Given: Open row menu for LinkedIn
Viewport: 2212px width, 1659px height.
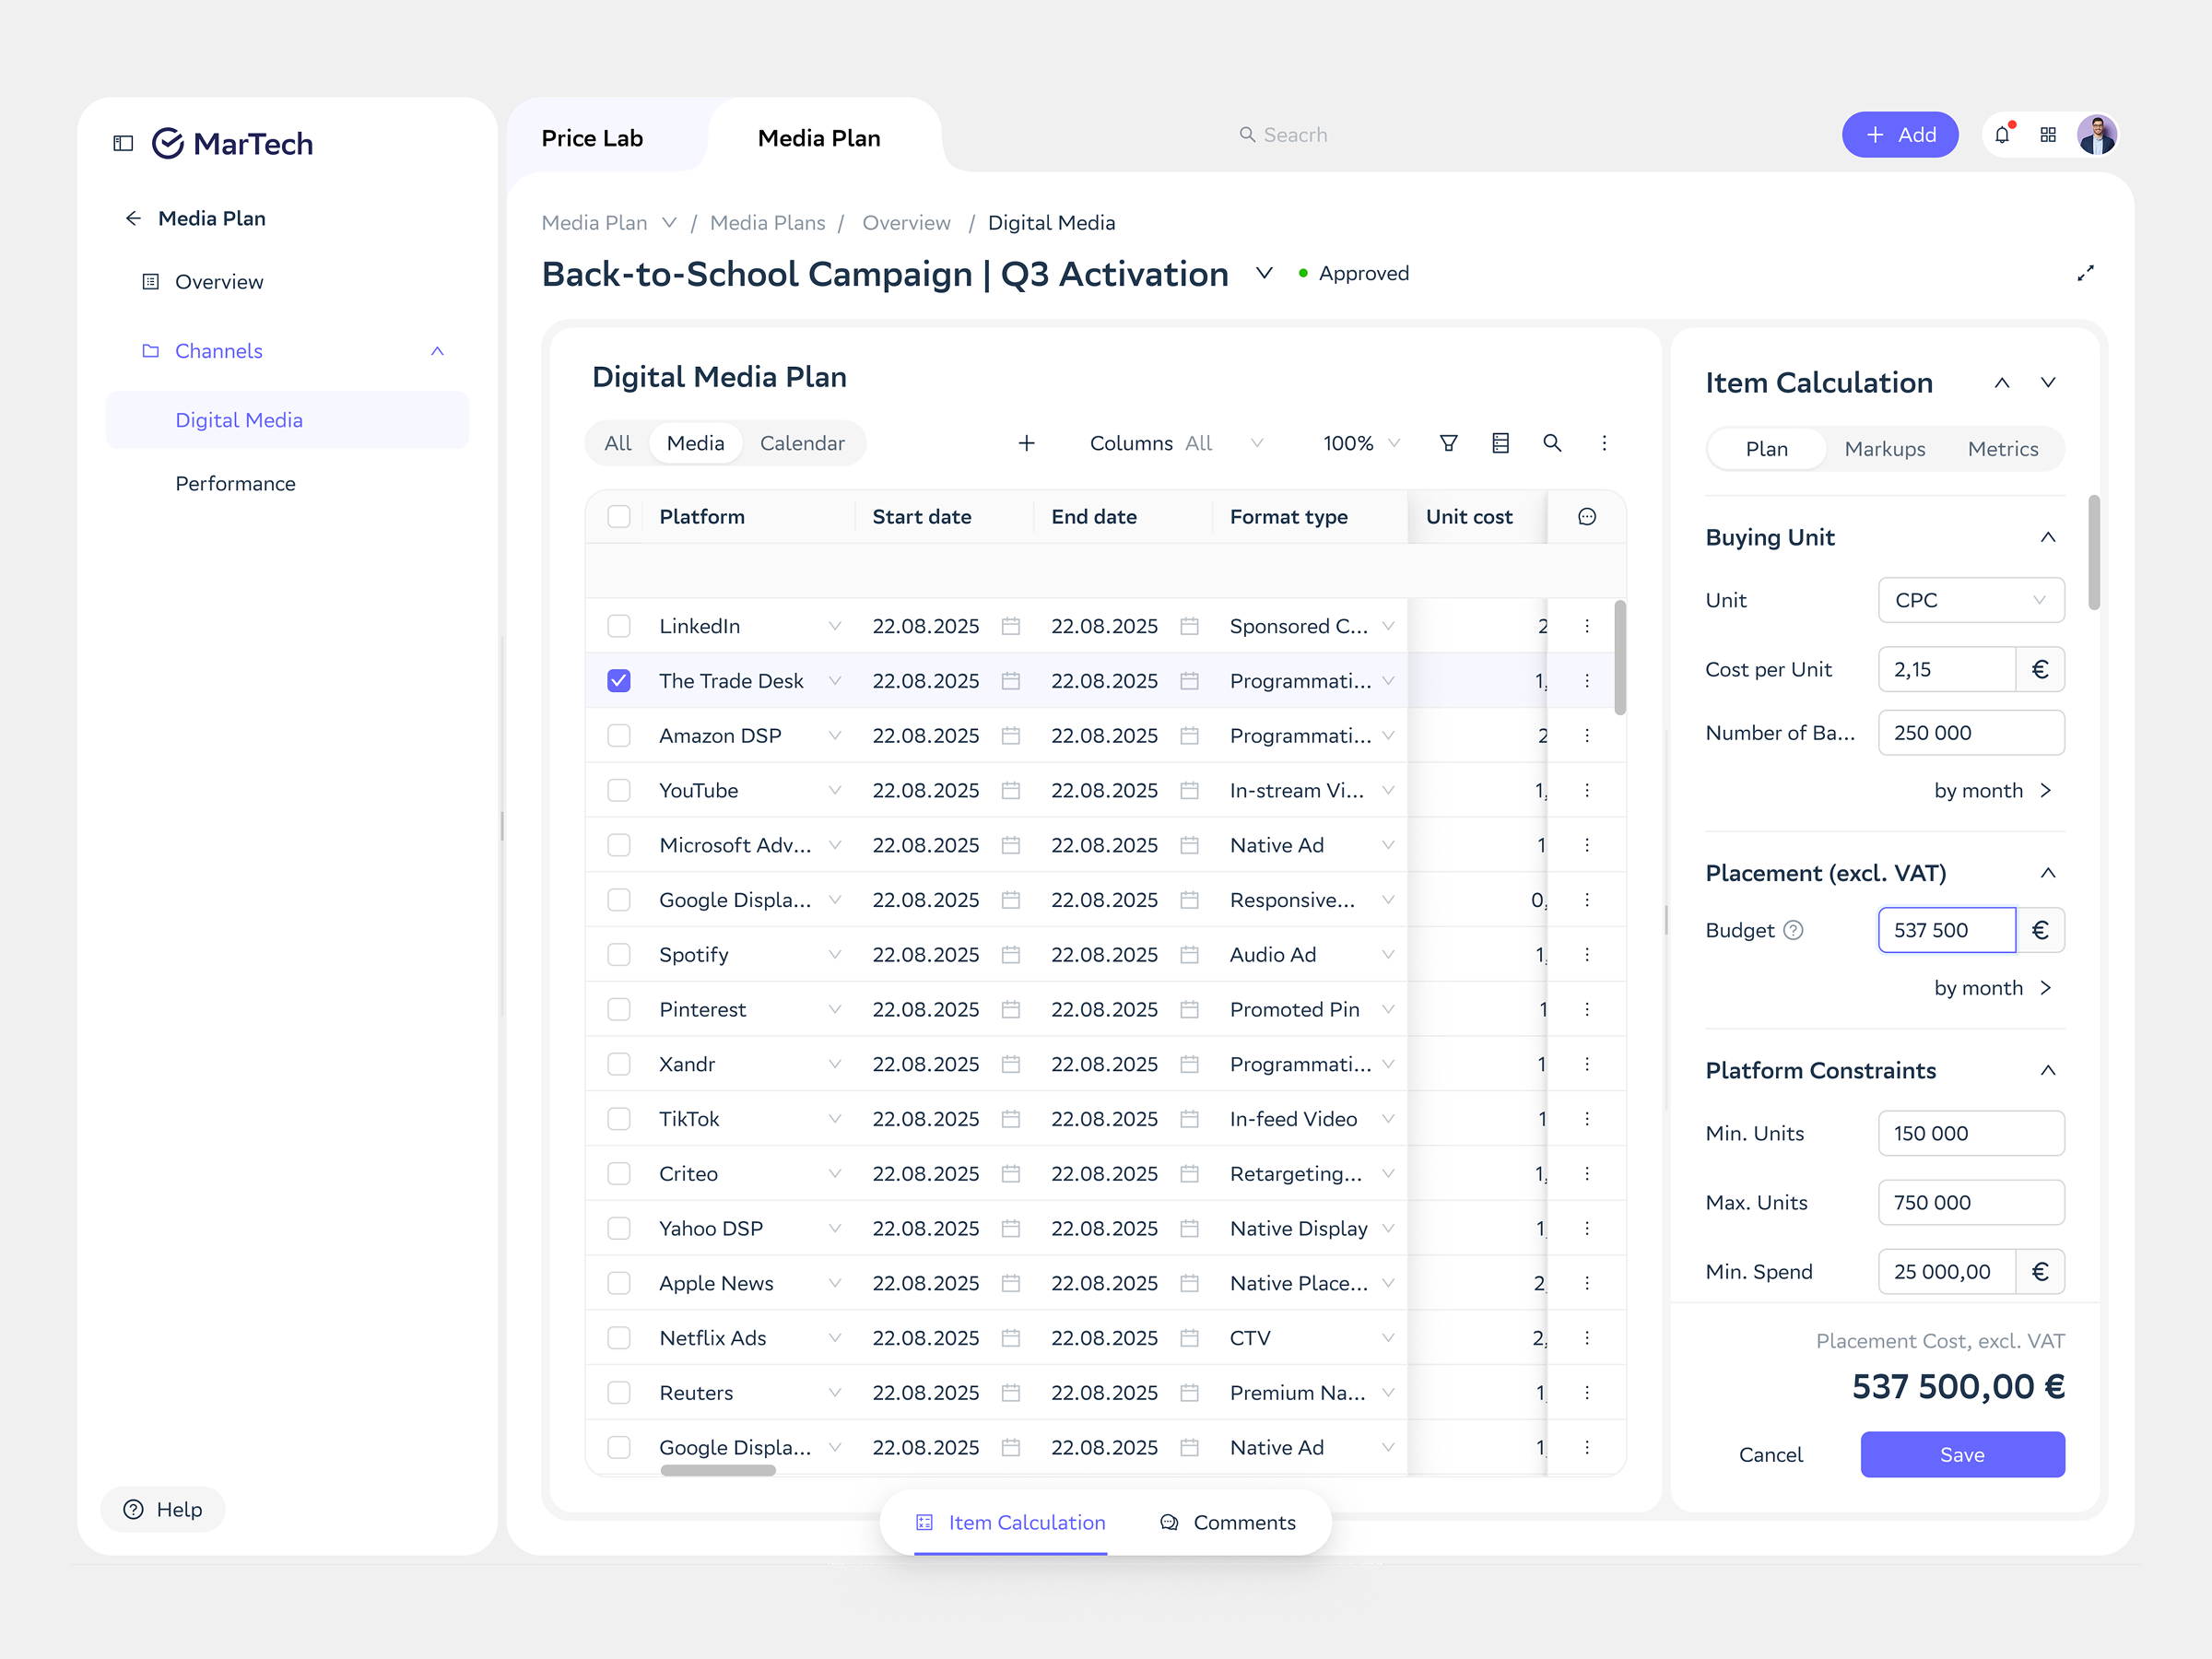Looking at the screenshot, I should point(1587,626).
